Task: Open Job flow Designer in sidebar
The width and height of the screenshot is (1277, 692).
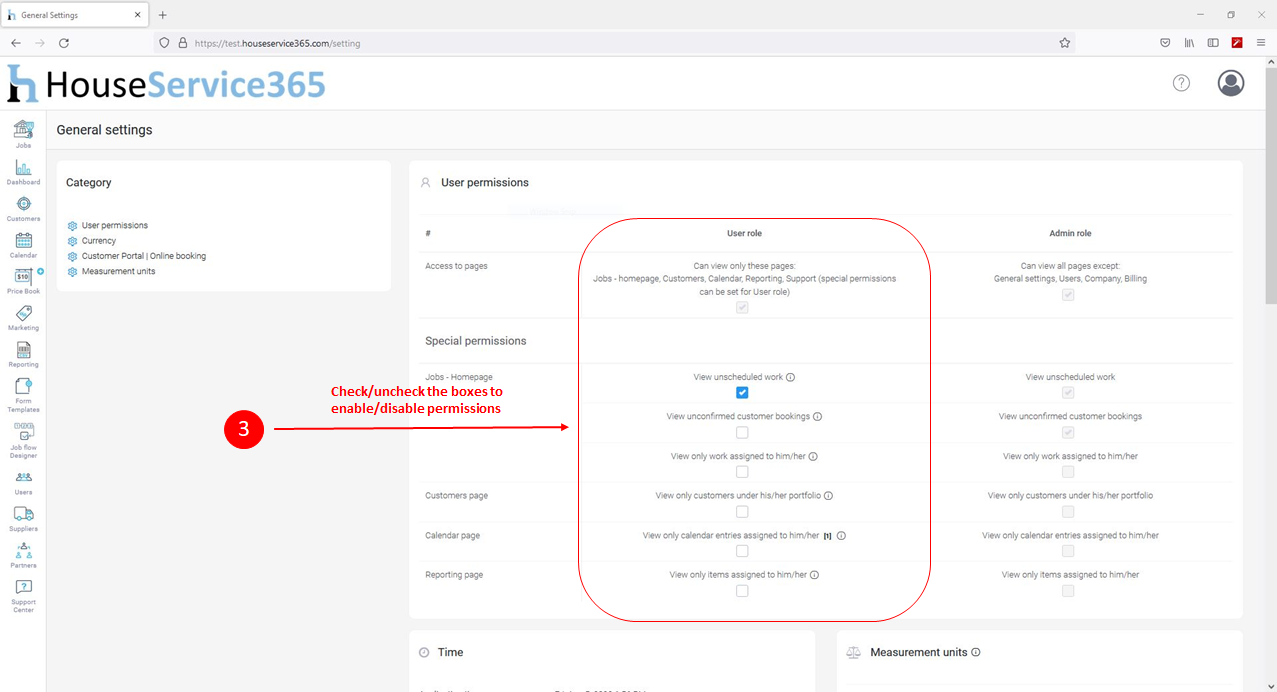Action: pyautogui.click(x=23, y=440)
